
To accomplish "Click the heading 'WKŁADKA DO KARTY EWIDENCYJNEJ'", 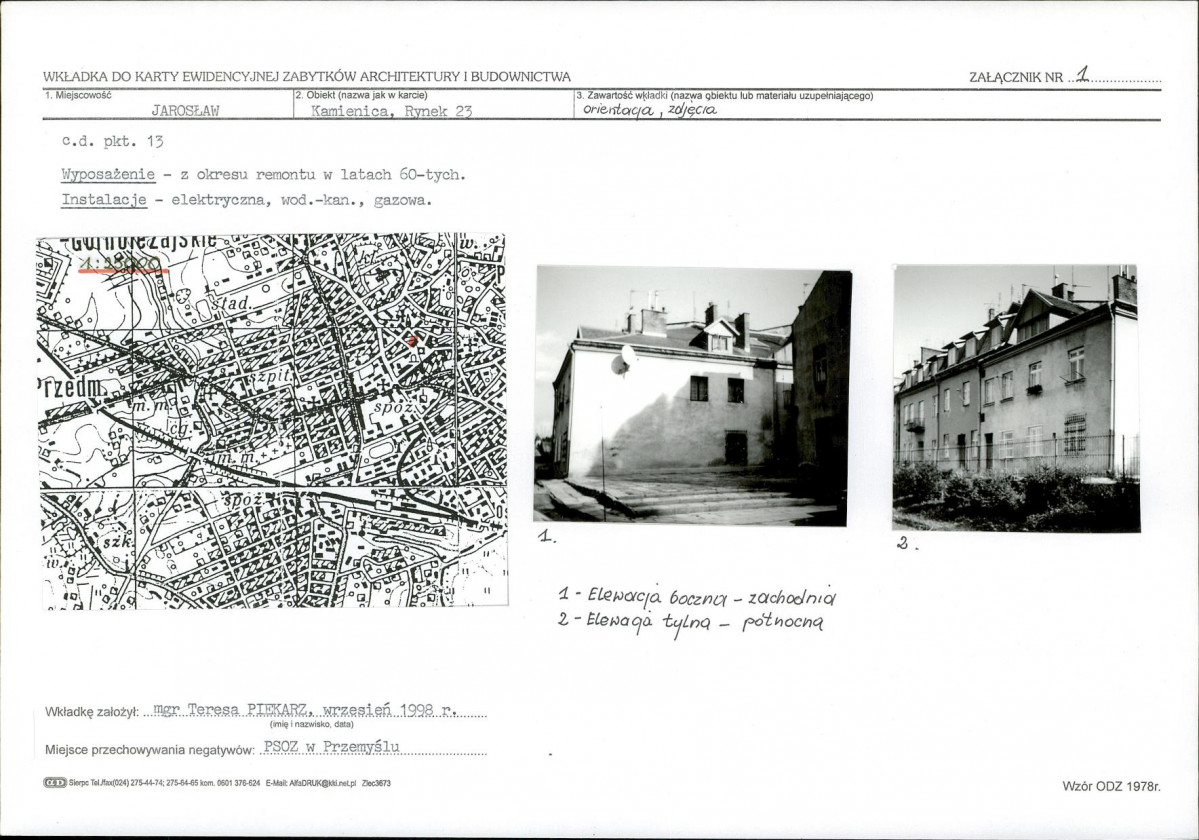I will click(x=307, y=76).
